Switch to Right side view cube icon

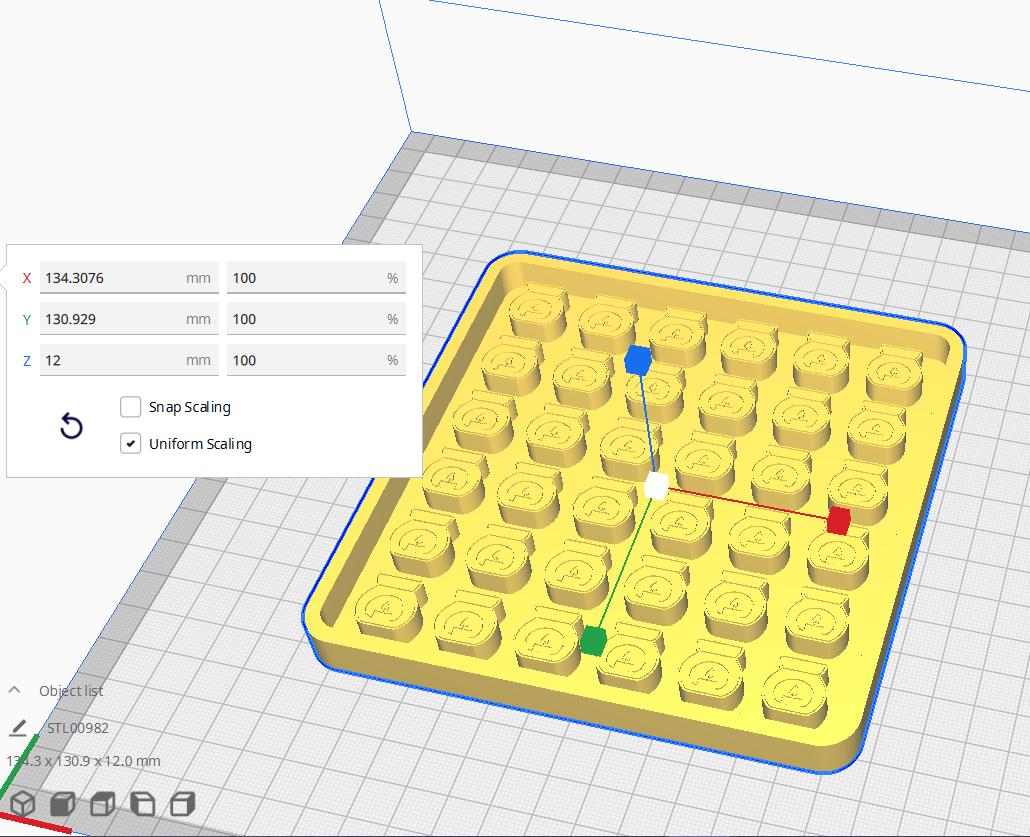tap(181, 803)
